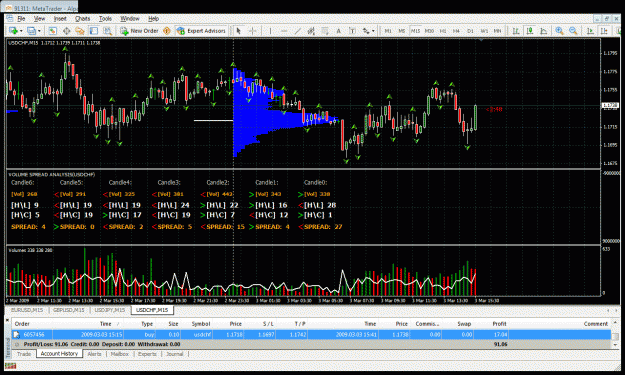Switch to the USDJPY,M15 chart tab
The width and height of the screenshot is (625, 375).
(x=110, y=310)
